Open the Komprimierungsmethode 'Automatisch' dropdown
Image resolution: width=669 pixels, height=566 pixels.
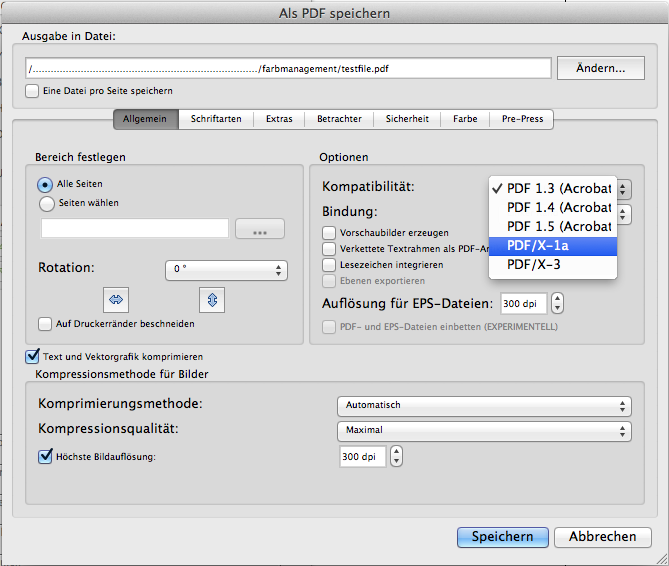coord(484,405)
